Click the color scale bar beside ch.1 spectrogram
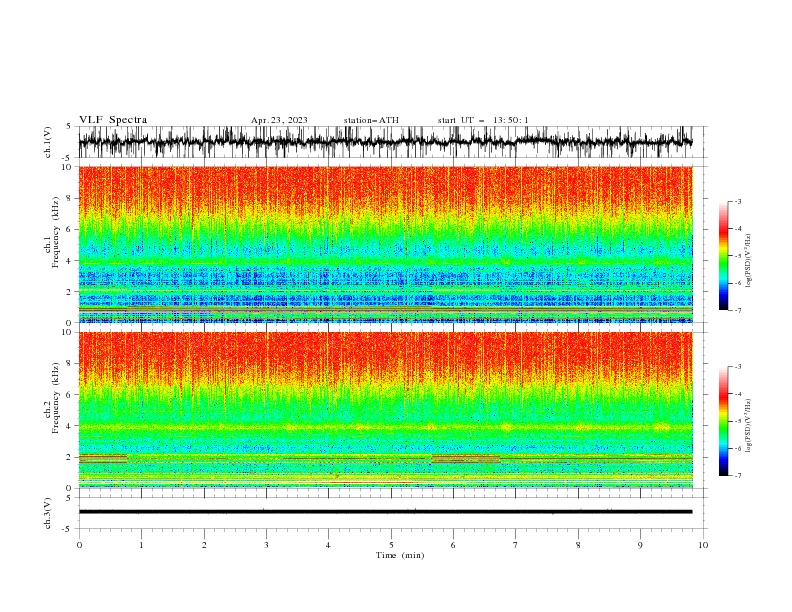The width and height of the screenshot is (792, 612). (724, 256)
